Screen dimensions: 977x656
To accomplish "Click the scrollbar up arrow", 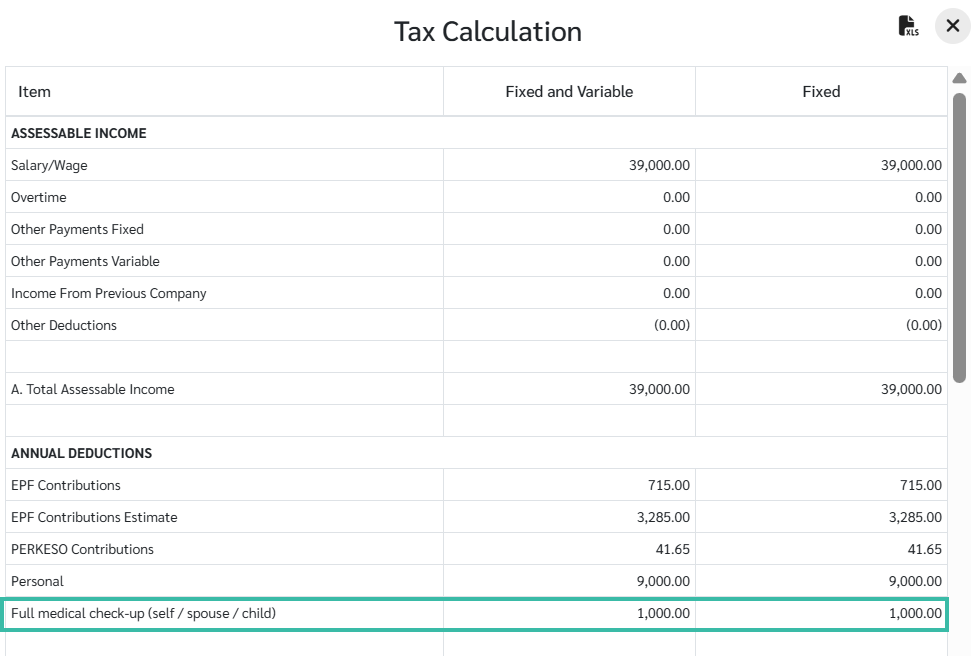I will [960, 78].
